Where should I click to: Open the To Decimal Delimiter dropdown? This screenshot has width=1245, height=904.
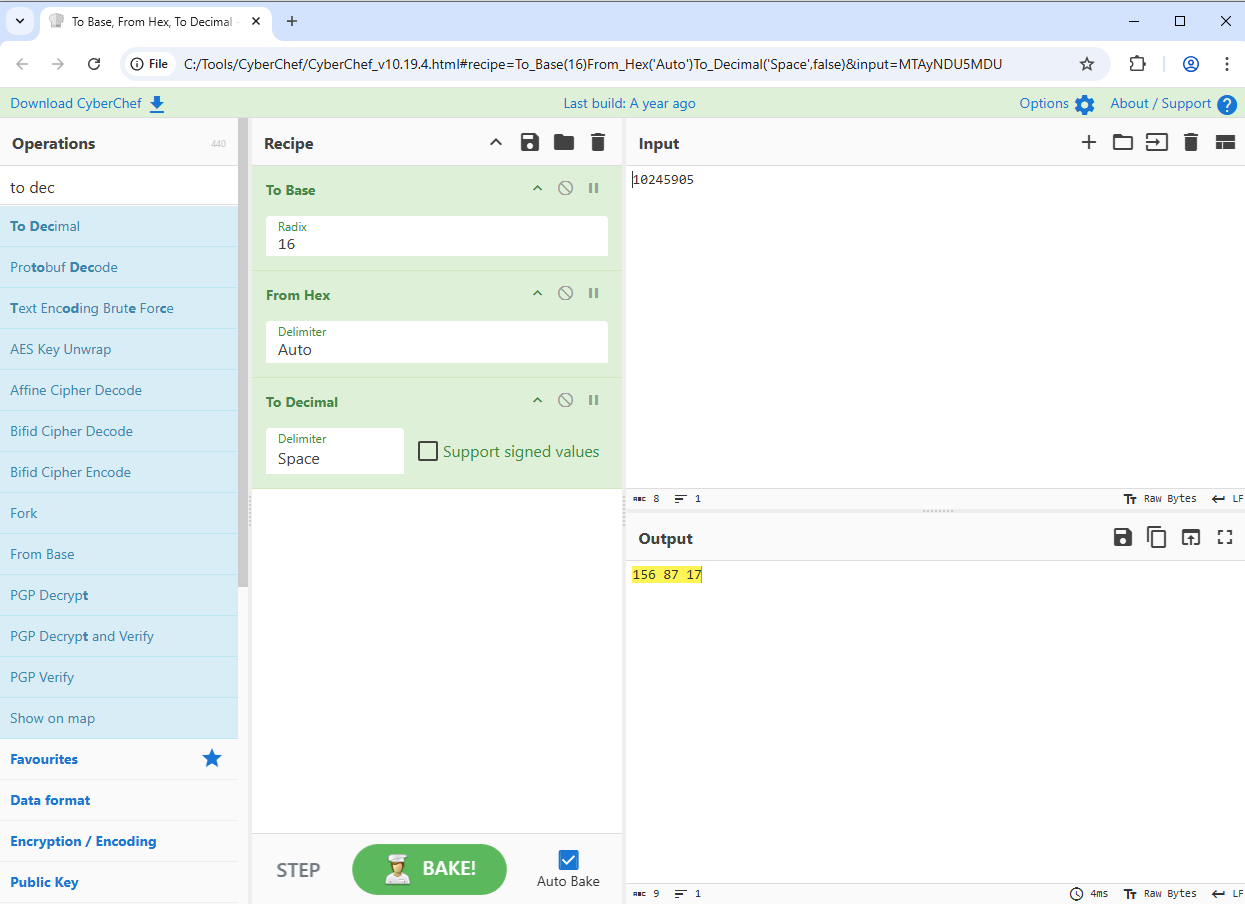pos(335,451)
